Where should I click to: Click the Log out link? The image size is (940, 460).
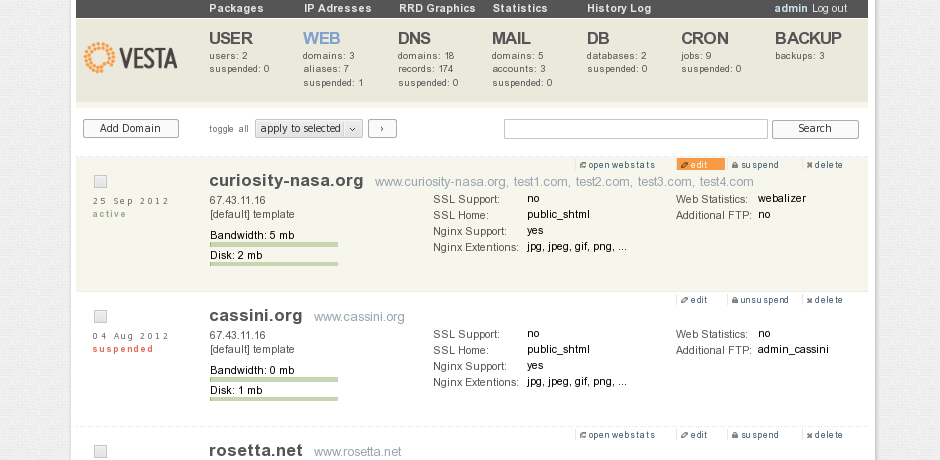tap(830, 8)
